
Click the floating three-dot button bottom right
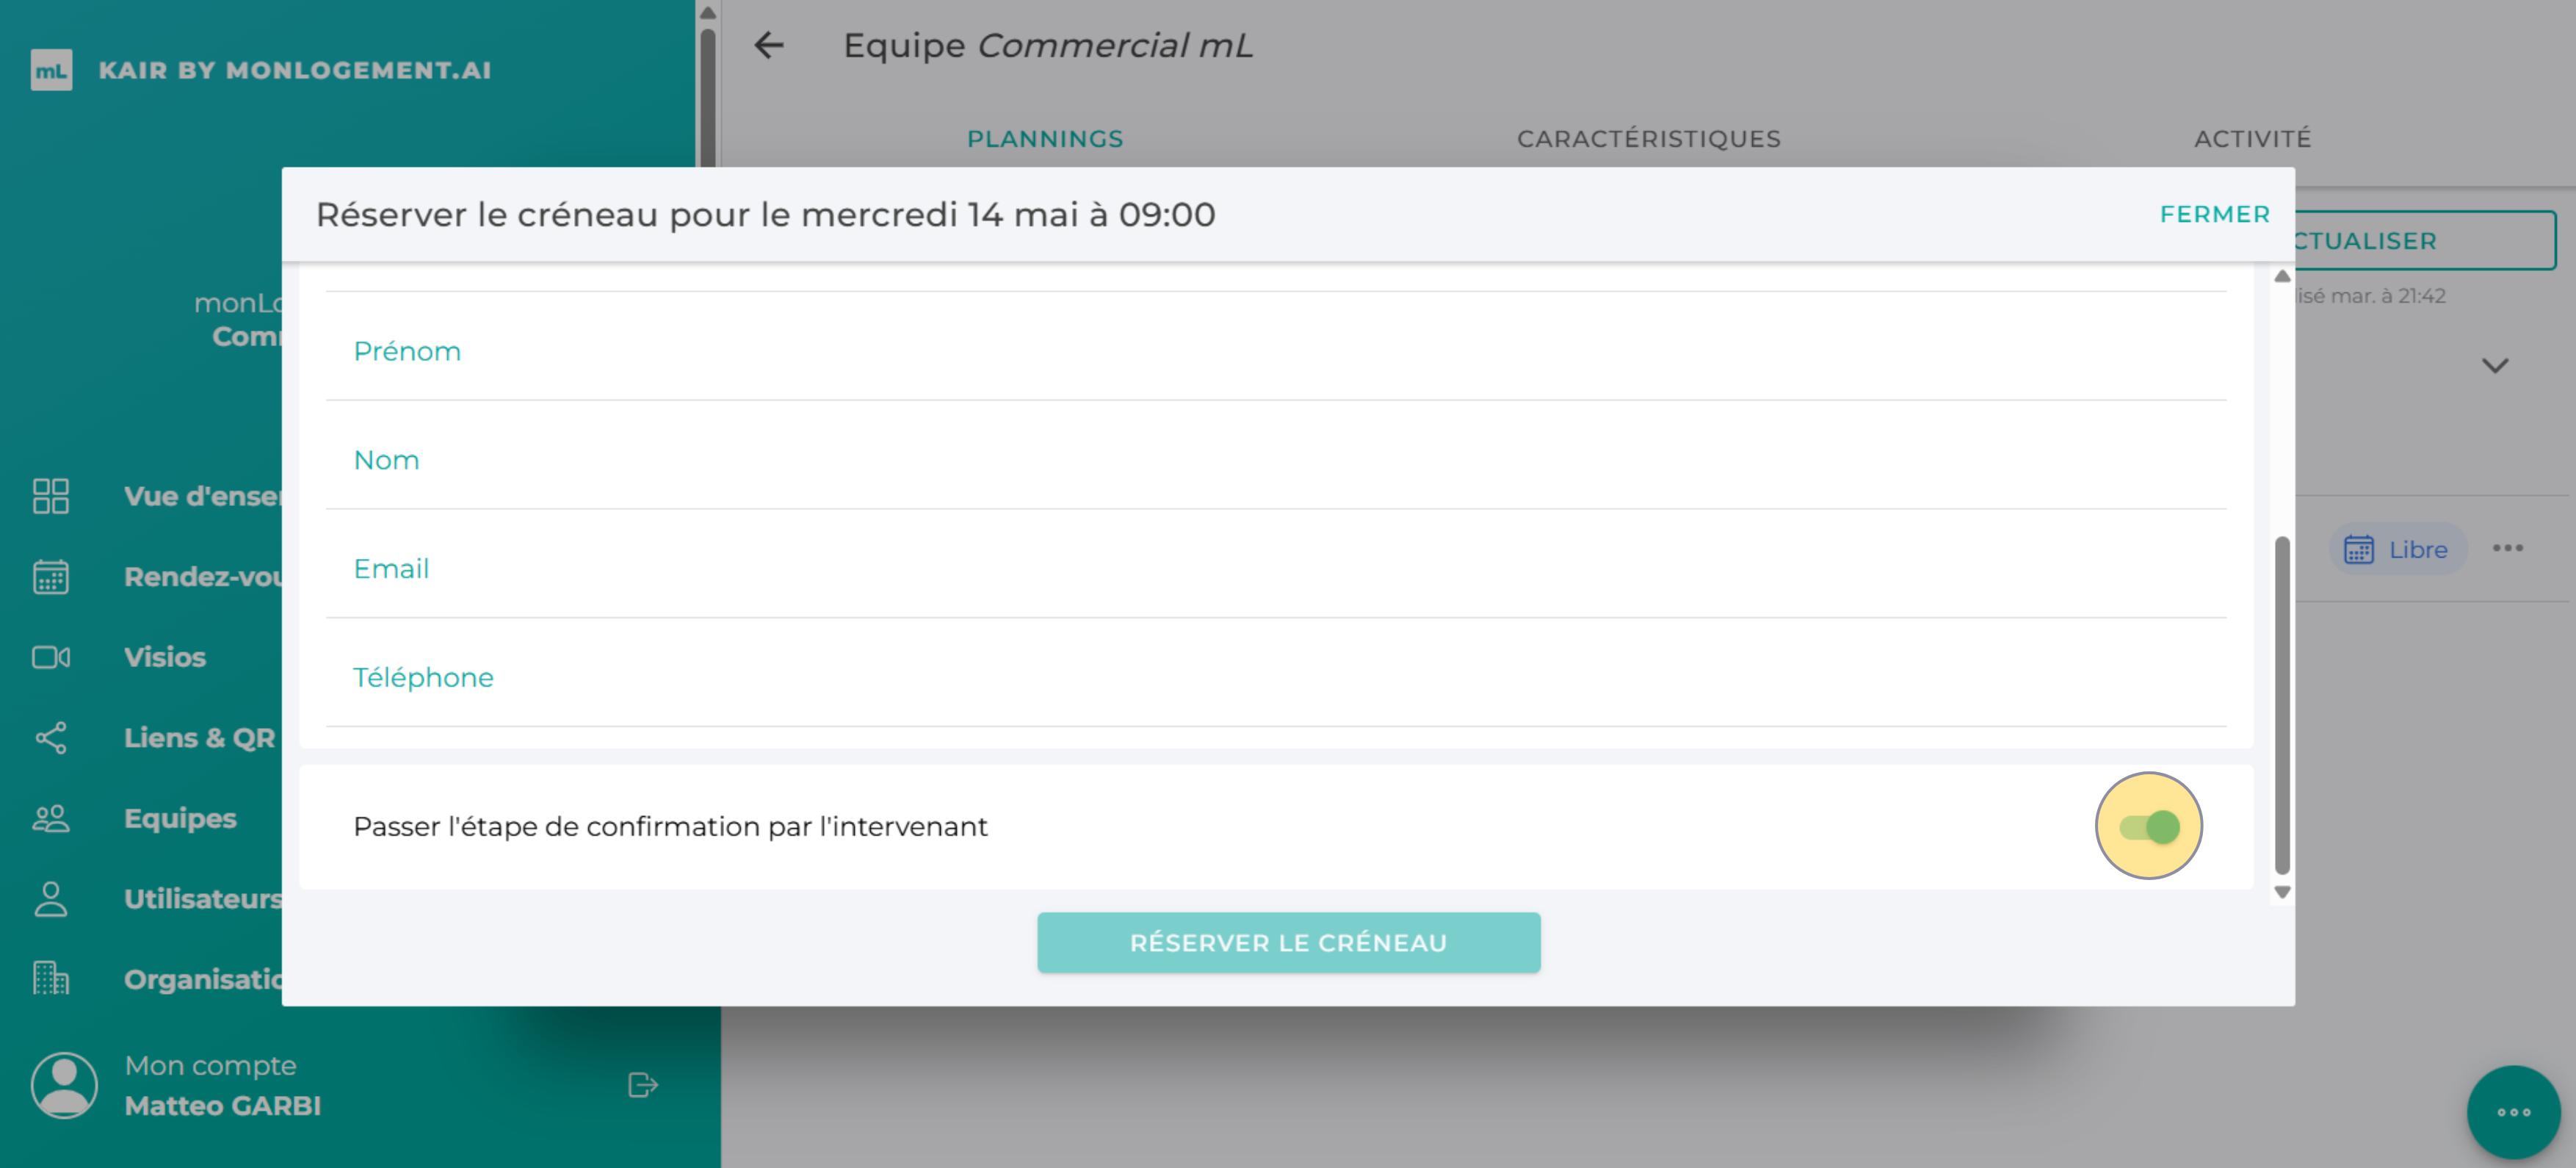pyautogui.click(x=2515, y=1112)
